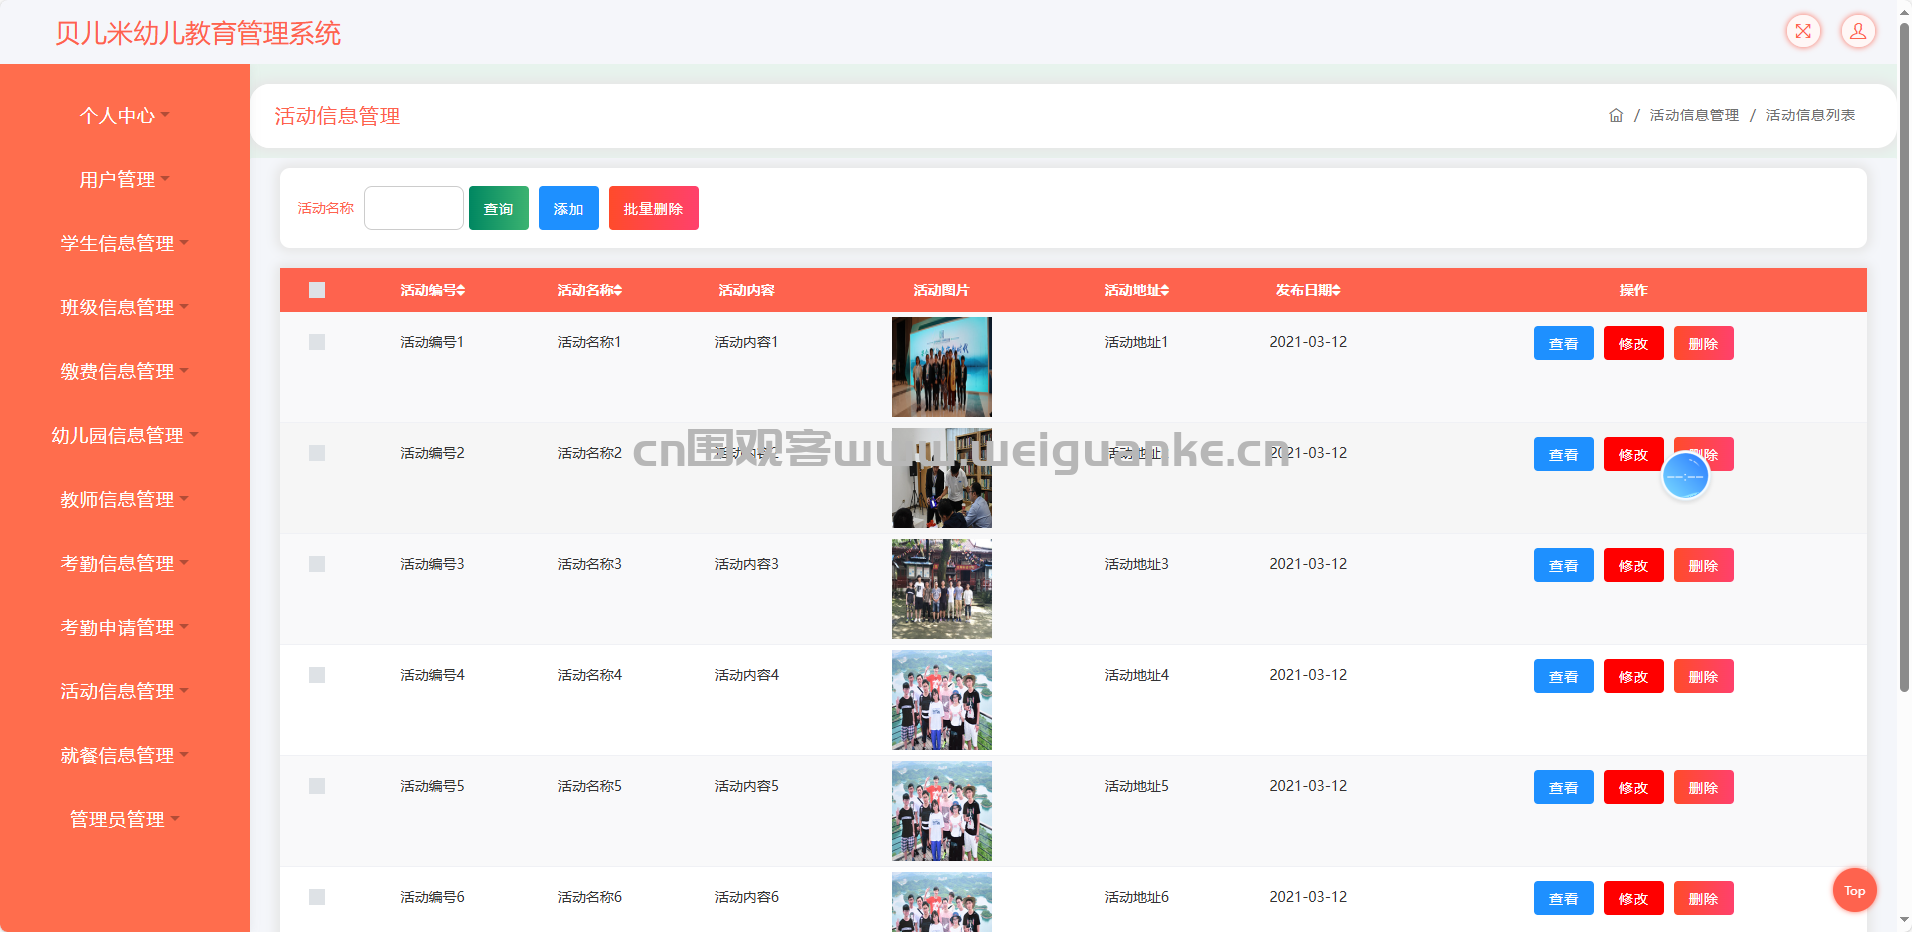This screenshot has height=932, width=1912.
Task: Expand the 个人中心 sidebar menu
Action: coord(124,116)
